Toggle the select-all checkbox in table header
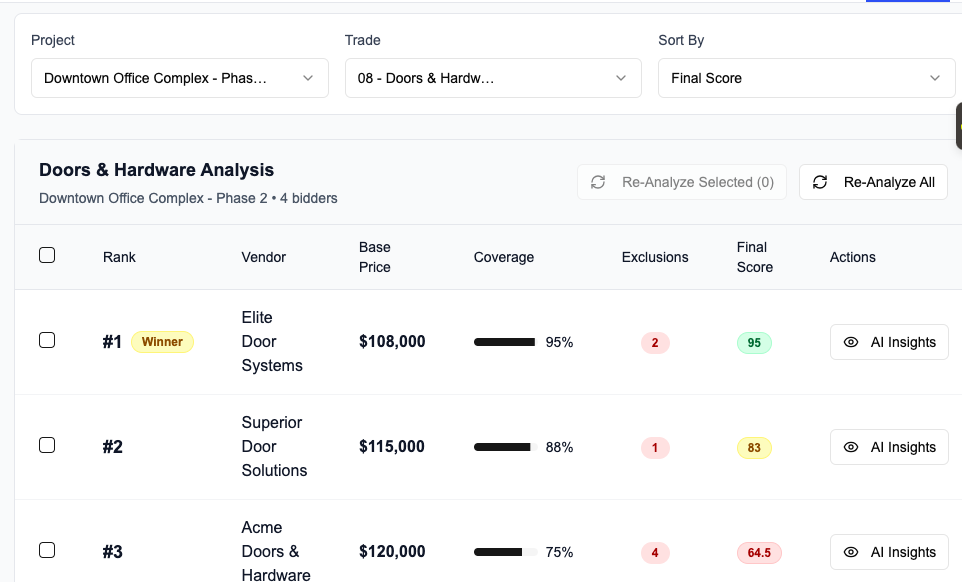The image size is (962, 582). 47,255
